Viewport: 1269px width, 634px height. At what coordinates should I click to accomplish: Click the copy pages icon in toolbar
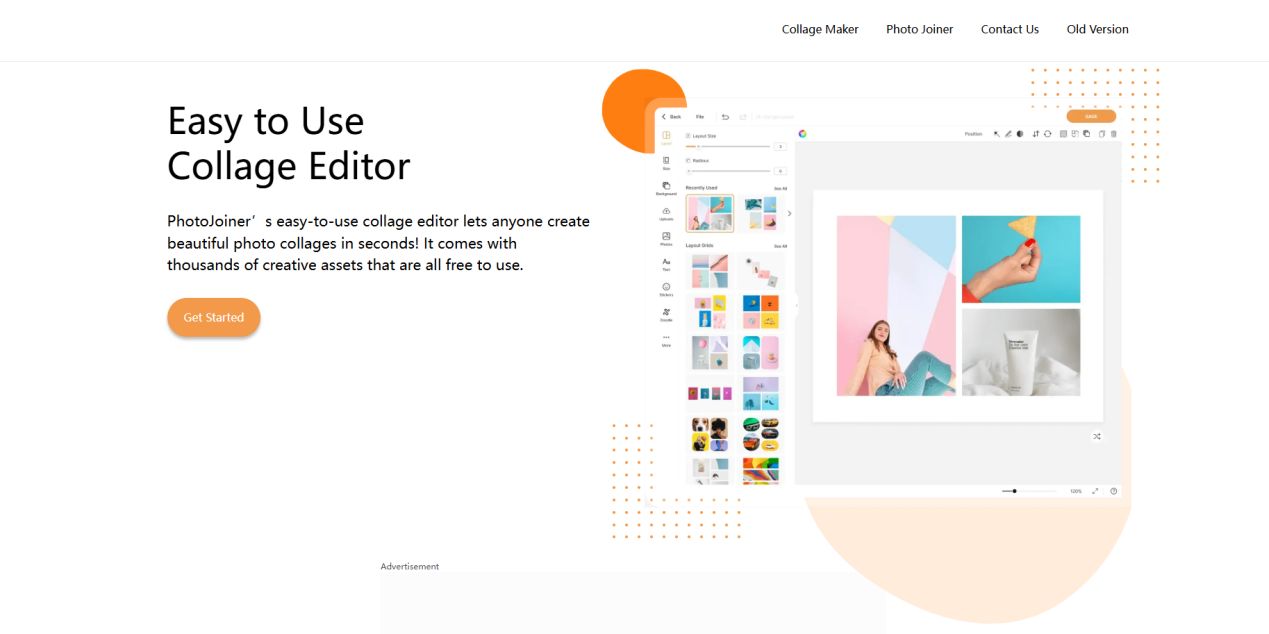(1101, 134)
